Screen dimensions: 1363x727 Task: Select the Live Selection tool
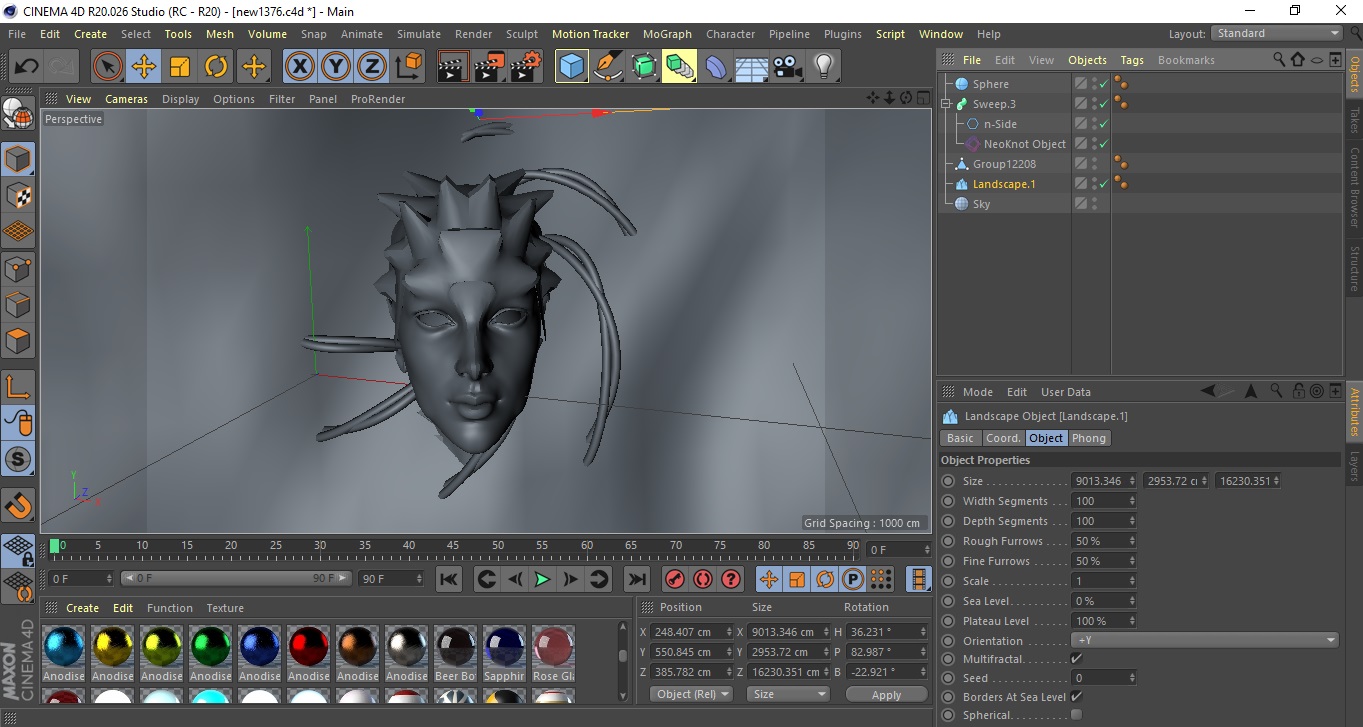tap(108, 67)
